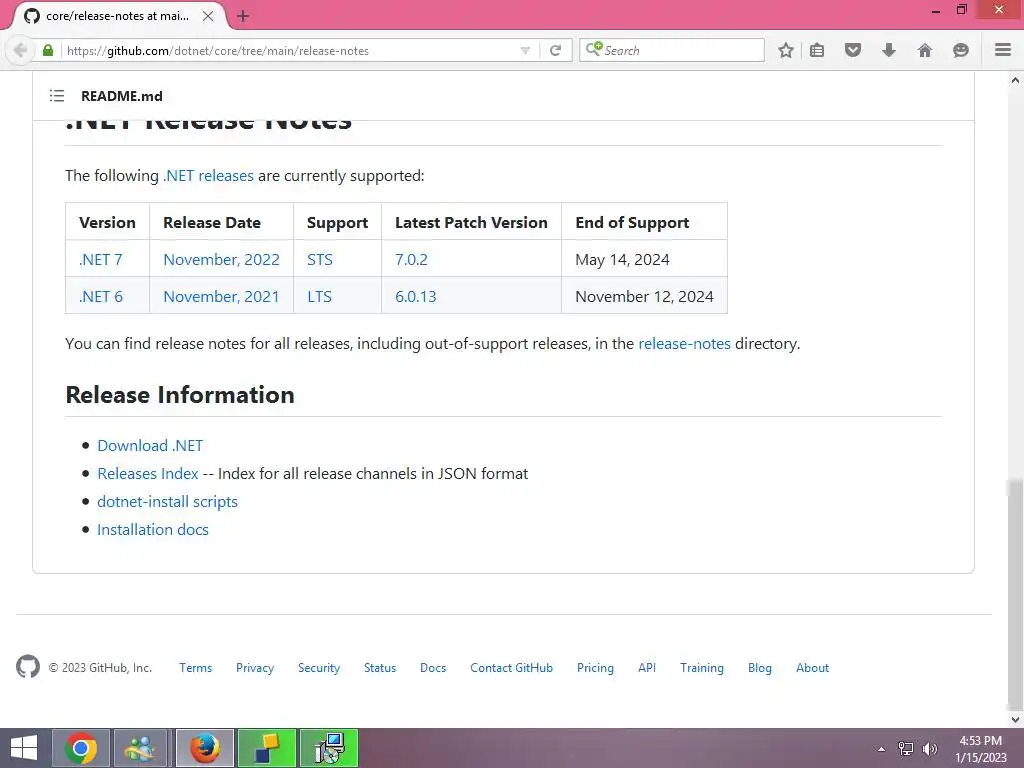Open the LTS support policy link
The width and height of the screenshot is (1024, 768).
click(x=319, y=296)
